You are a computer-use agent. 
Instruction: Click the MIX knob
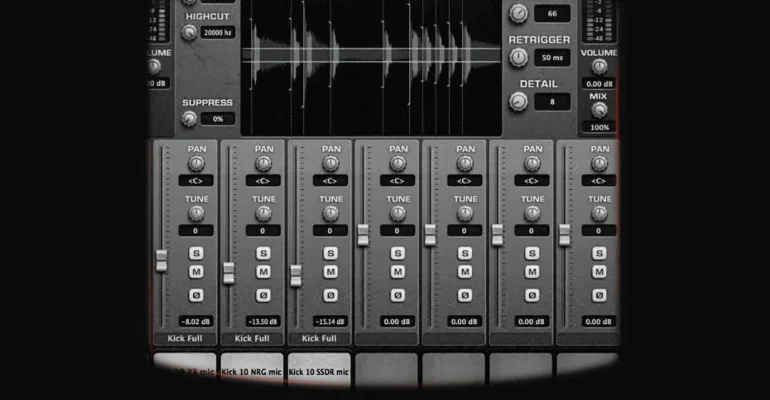pyautogui.click(x=599, y=110)
